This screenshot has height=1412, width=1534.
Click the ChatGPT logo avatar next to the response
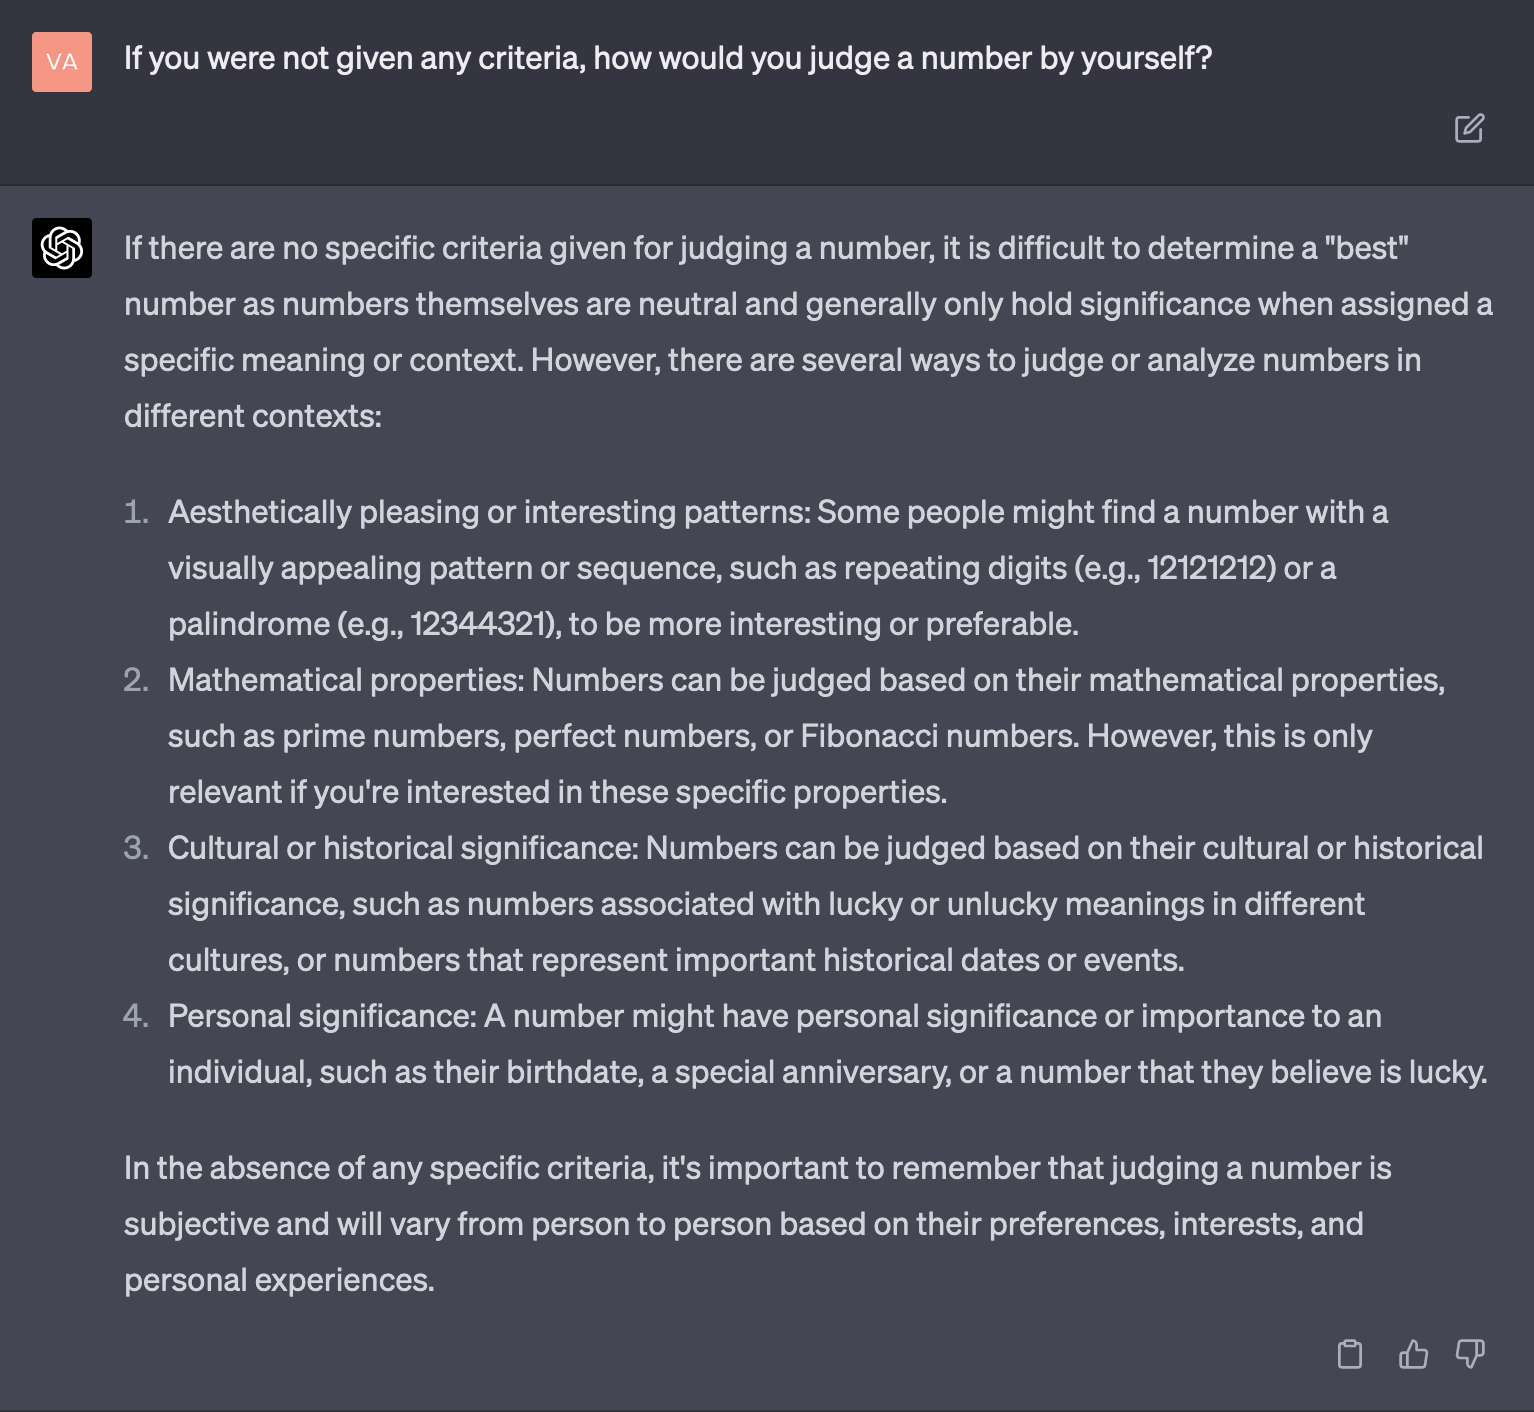click(61, 248)
